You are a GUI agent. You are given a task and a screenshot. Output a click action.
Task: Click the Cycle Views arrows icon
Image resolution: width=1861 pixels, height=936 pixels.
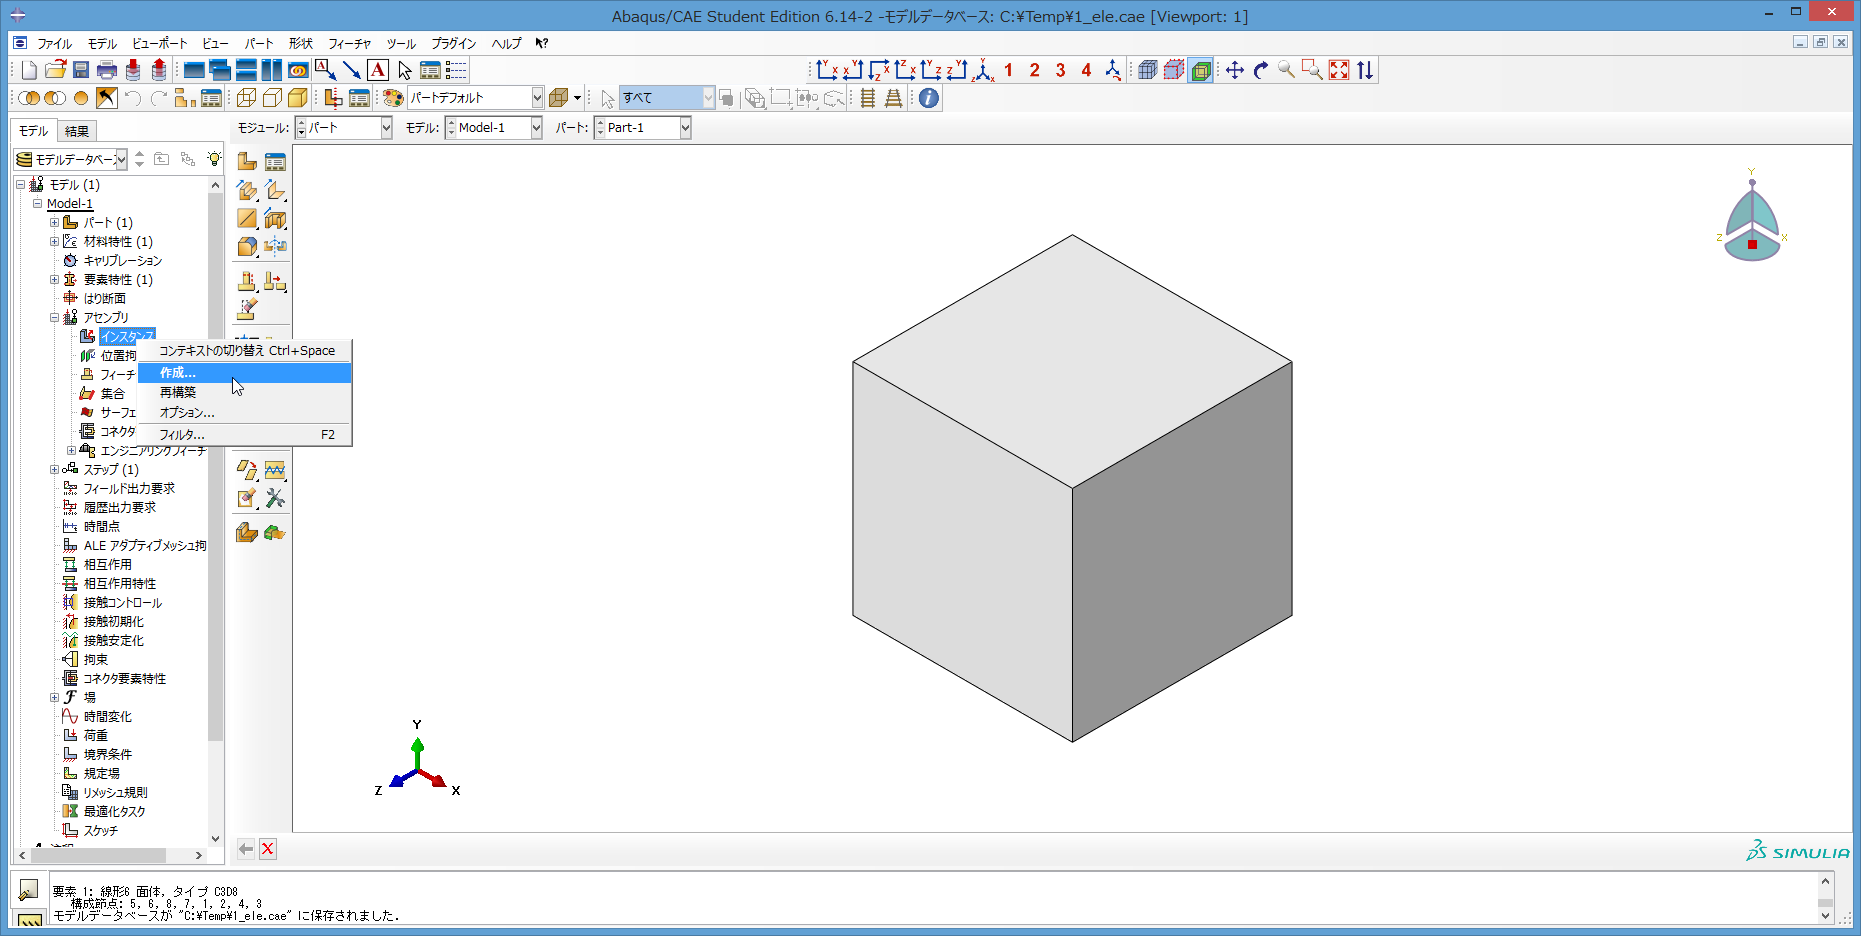coord(1365,70)
